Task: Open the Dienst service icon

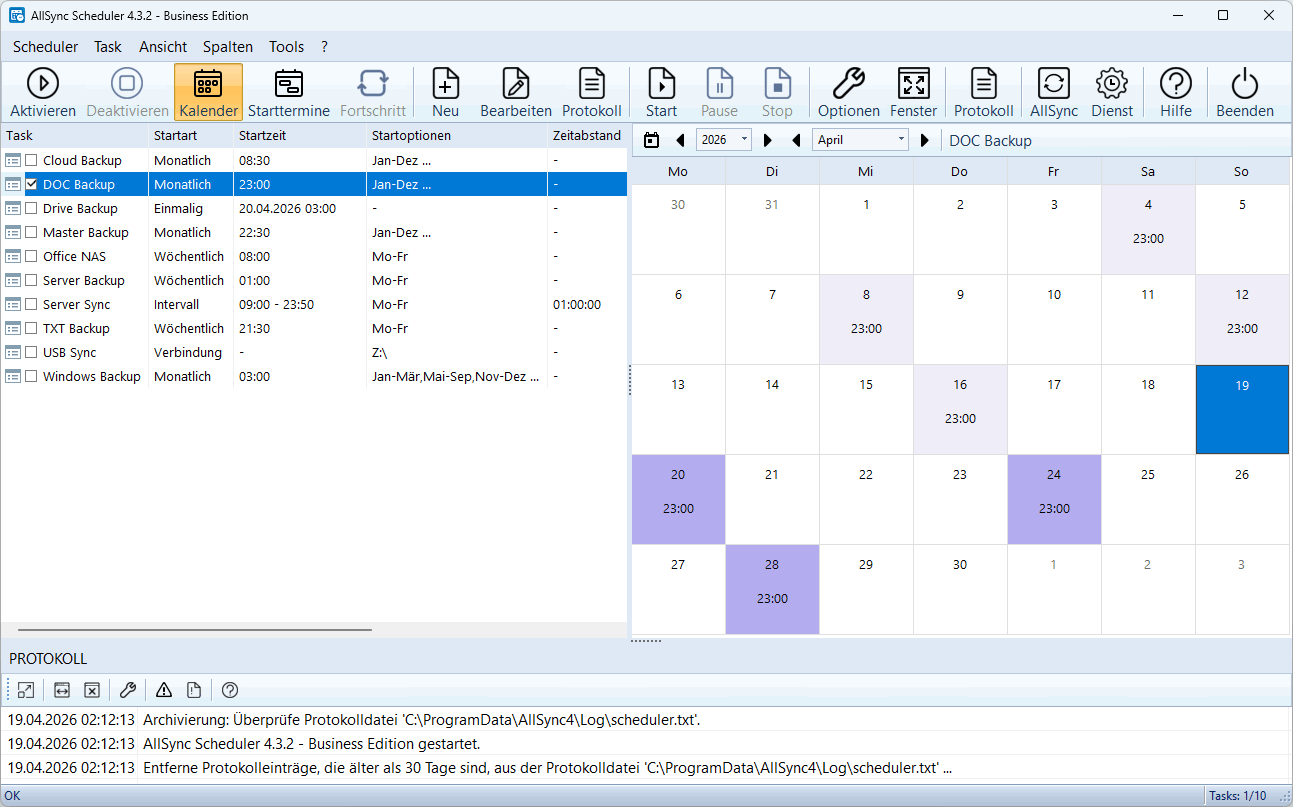Action: tap(1111, 92)
